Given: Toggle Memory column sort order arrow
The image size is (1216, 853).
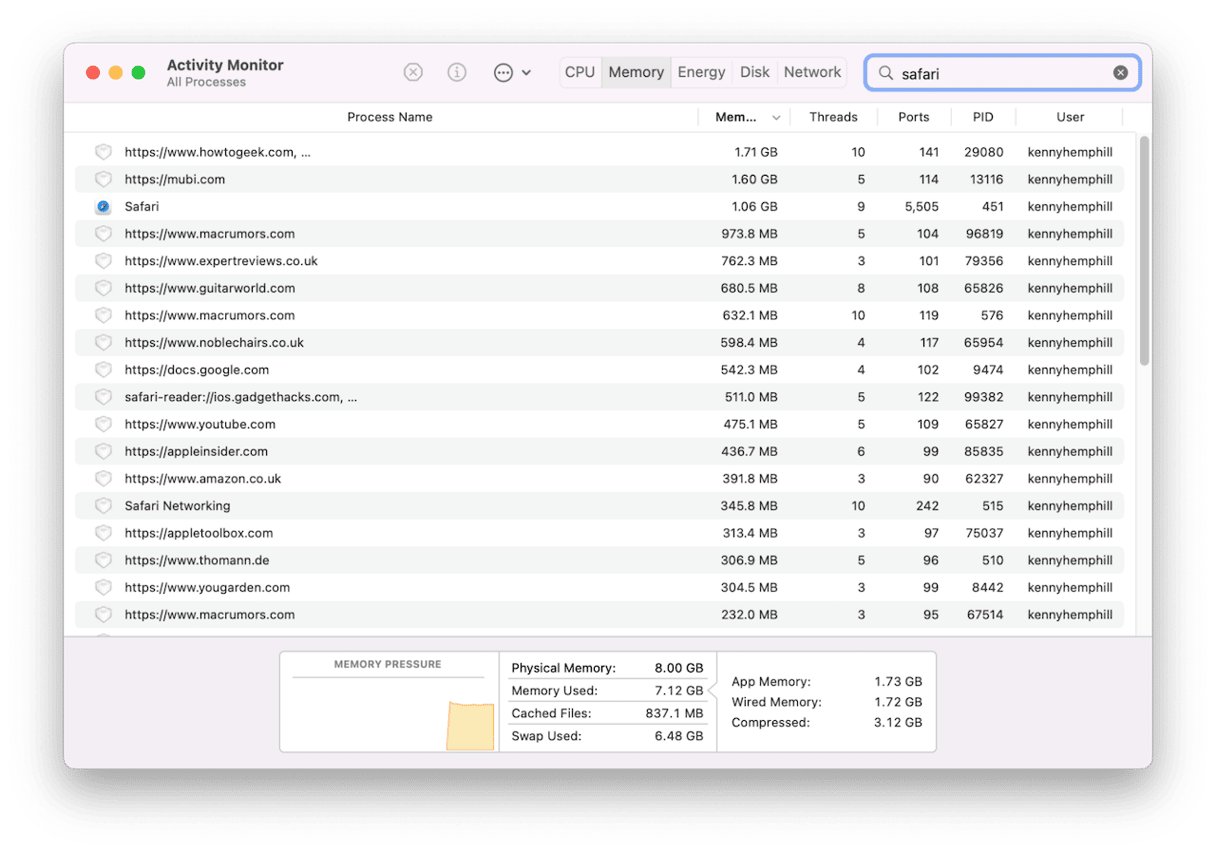Looking at the screenshot, I should [776, 118].
